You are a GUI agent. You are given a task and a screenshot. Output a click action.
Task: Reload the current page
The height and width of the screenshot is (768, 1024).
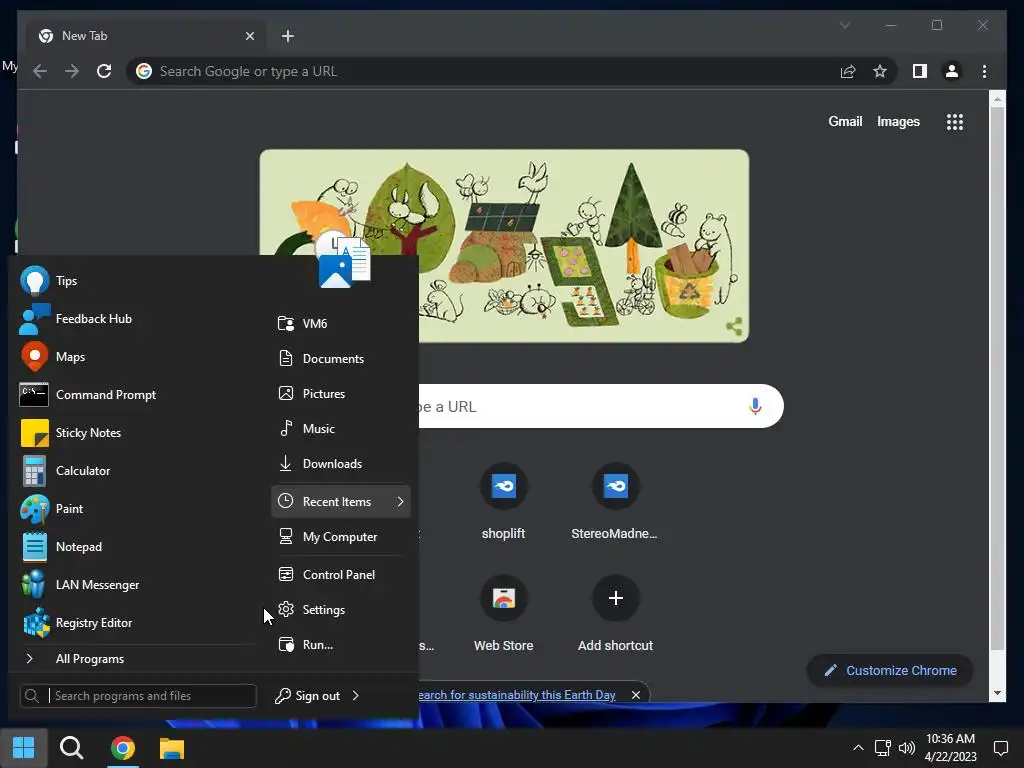click(104, 71)
